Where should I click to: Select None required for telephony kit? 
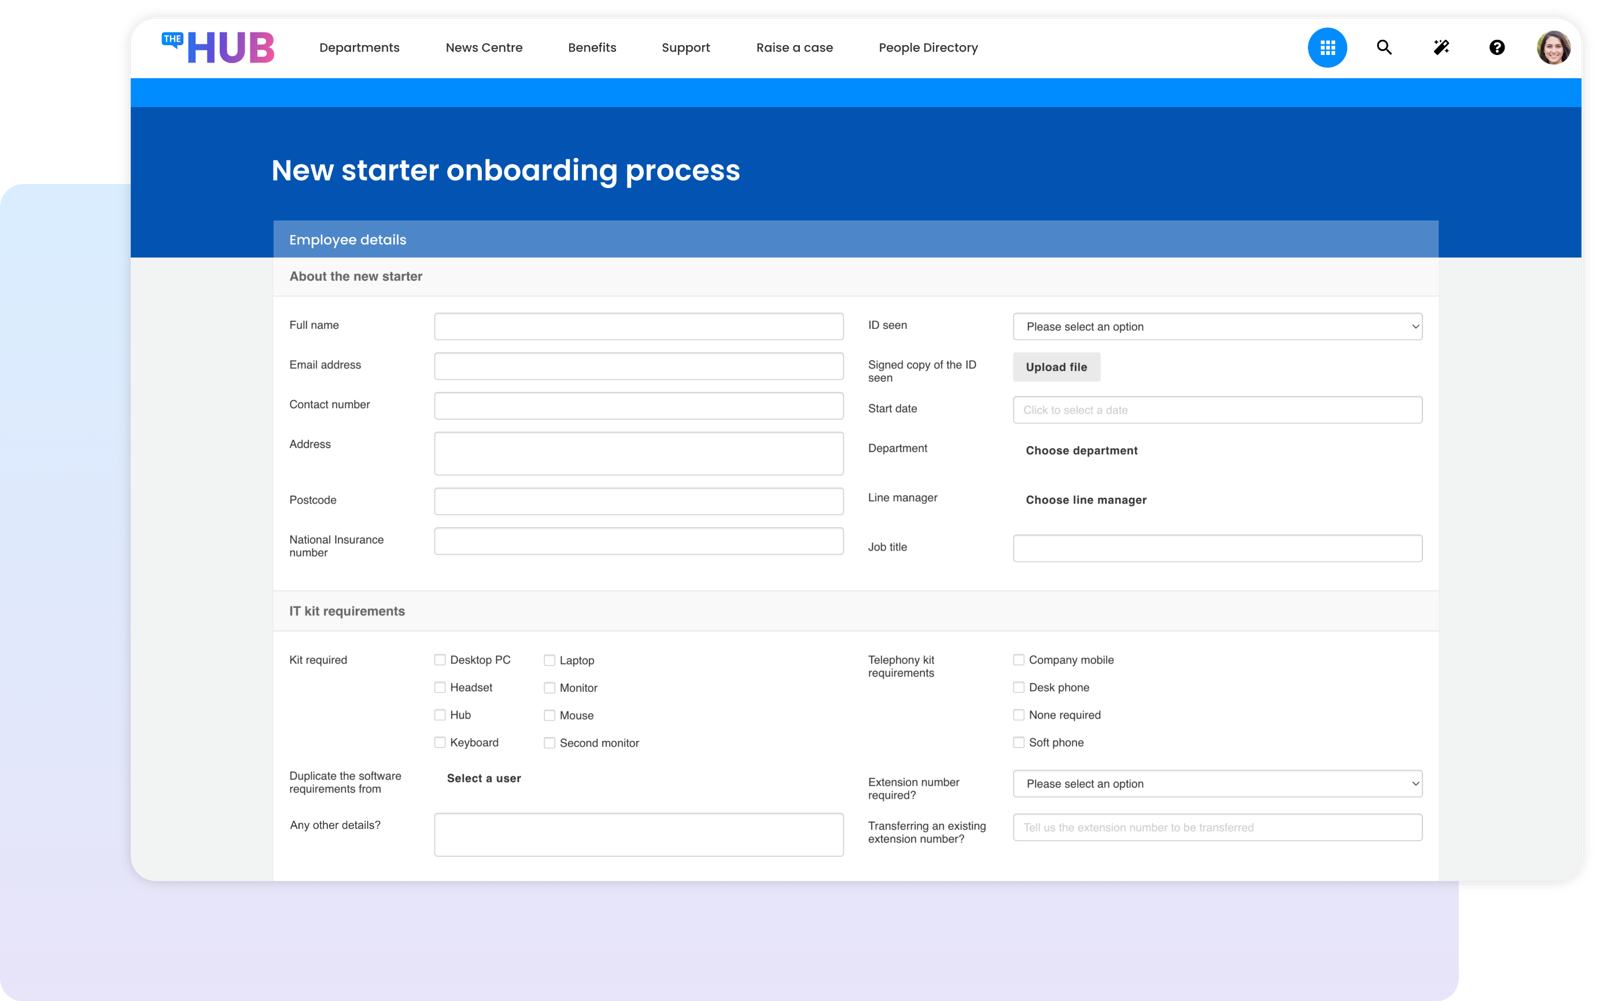pyautogui.click(x=1019, y=715)
